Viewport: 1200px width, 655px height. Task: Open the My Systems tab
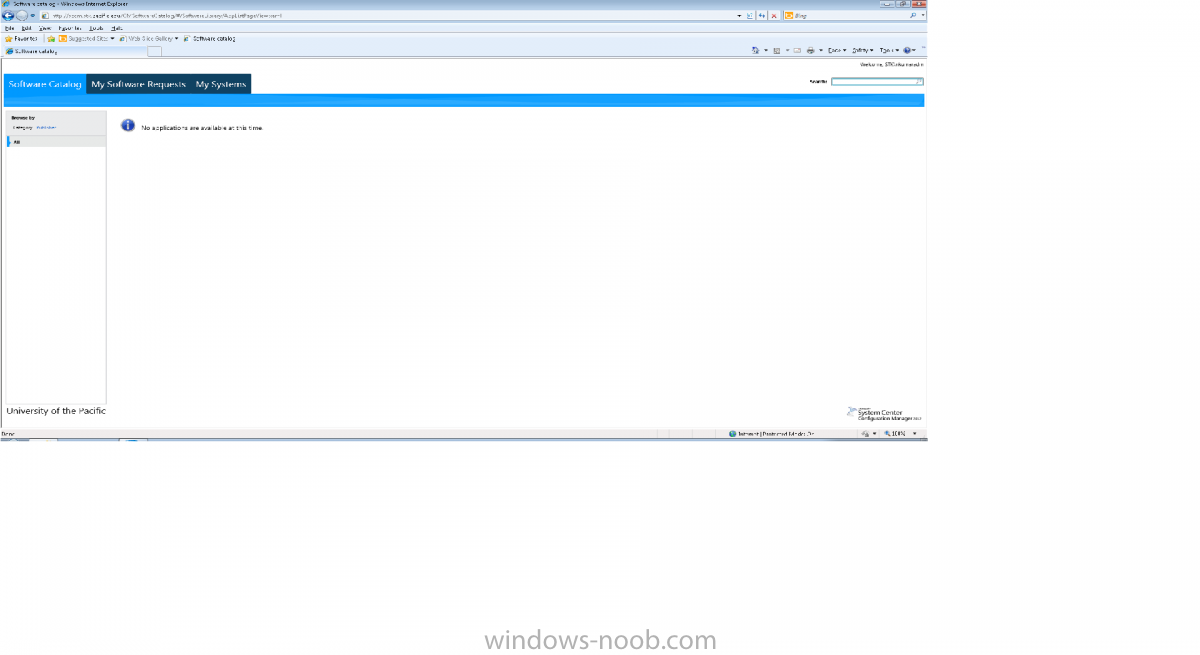[x=220, y=85]
